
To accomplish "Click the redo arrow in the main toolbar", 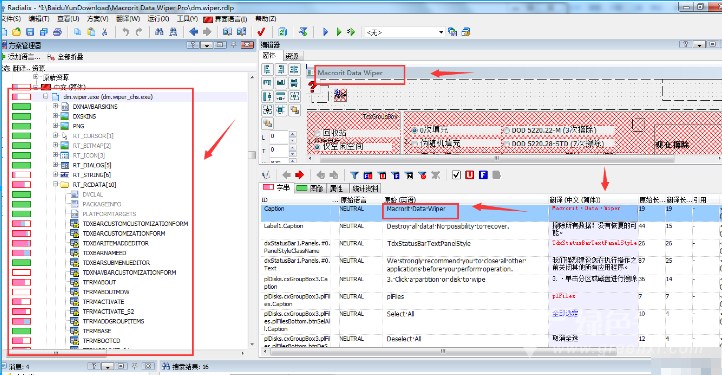I will pyautogui.click(x=139, y=32).
